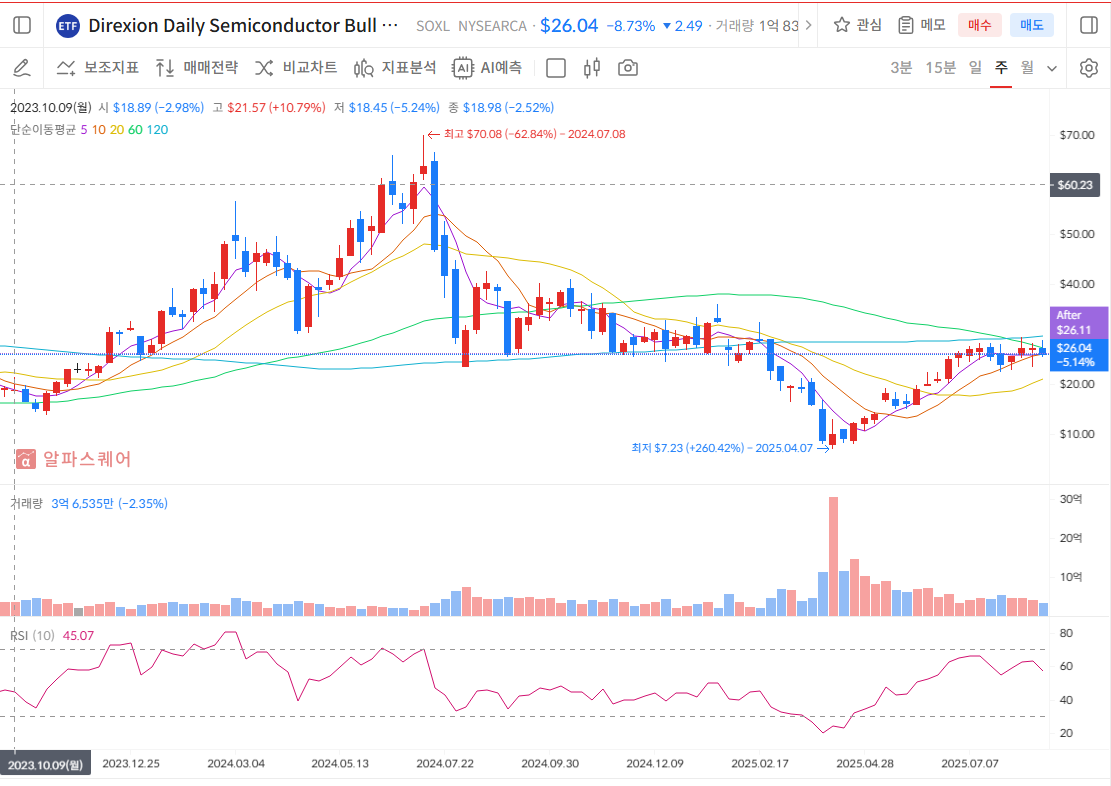Screen dimensions: 1111x786
Task: Click the square layout icon
Action: [x=556, y=68]
